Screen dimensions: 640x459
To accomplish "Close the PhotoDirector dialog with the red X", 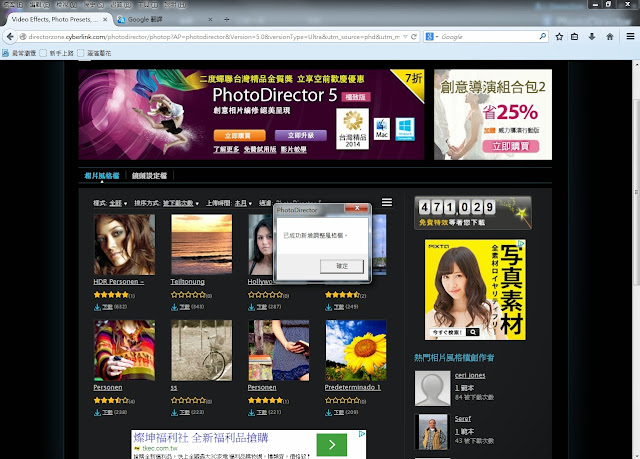I will point(356,208).
